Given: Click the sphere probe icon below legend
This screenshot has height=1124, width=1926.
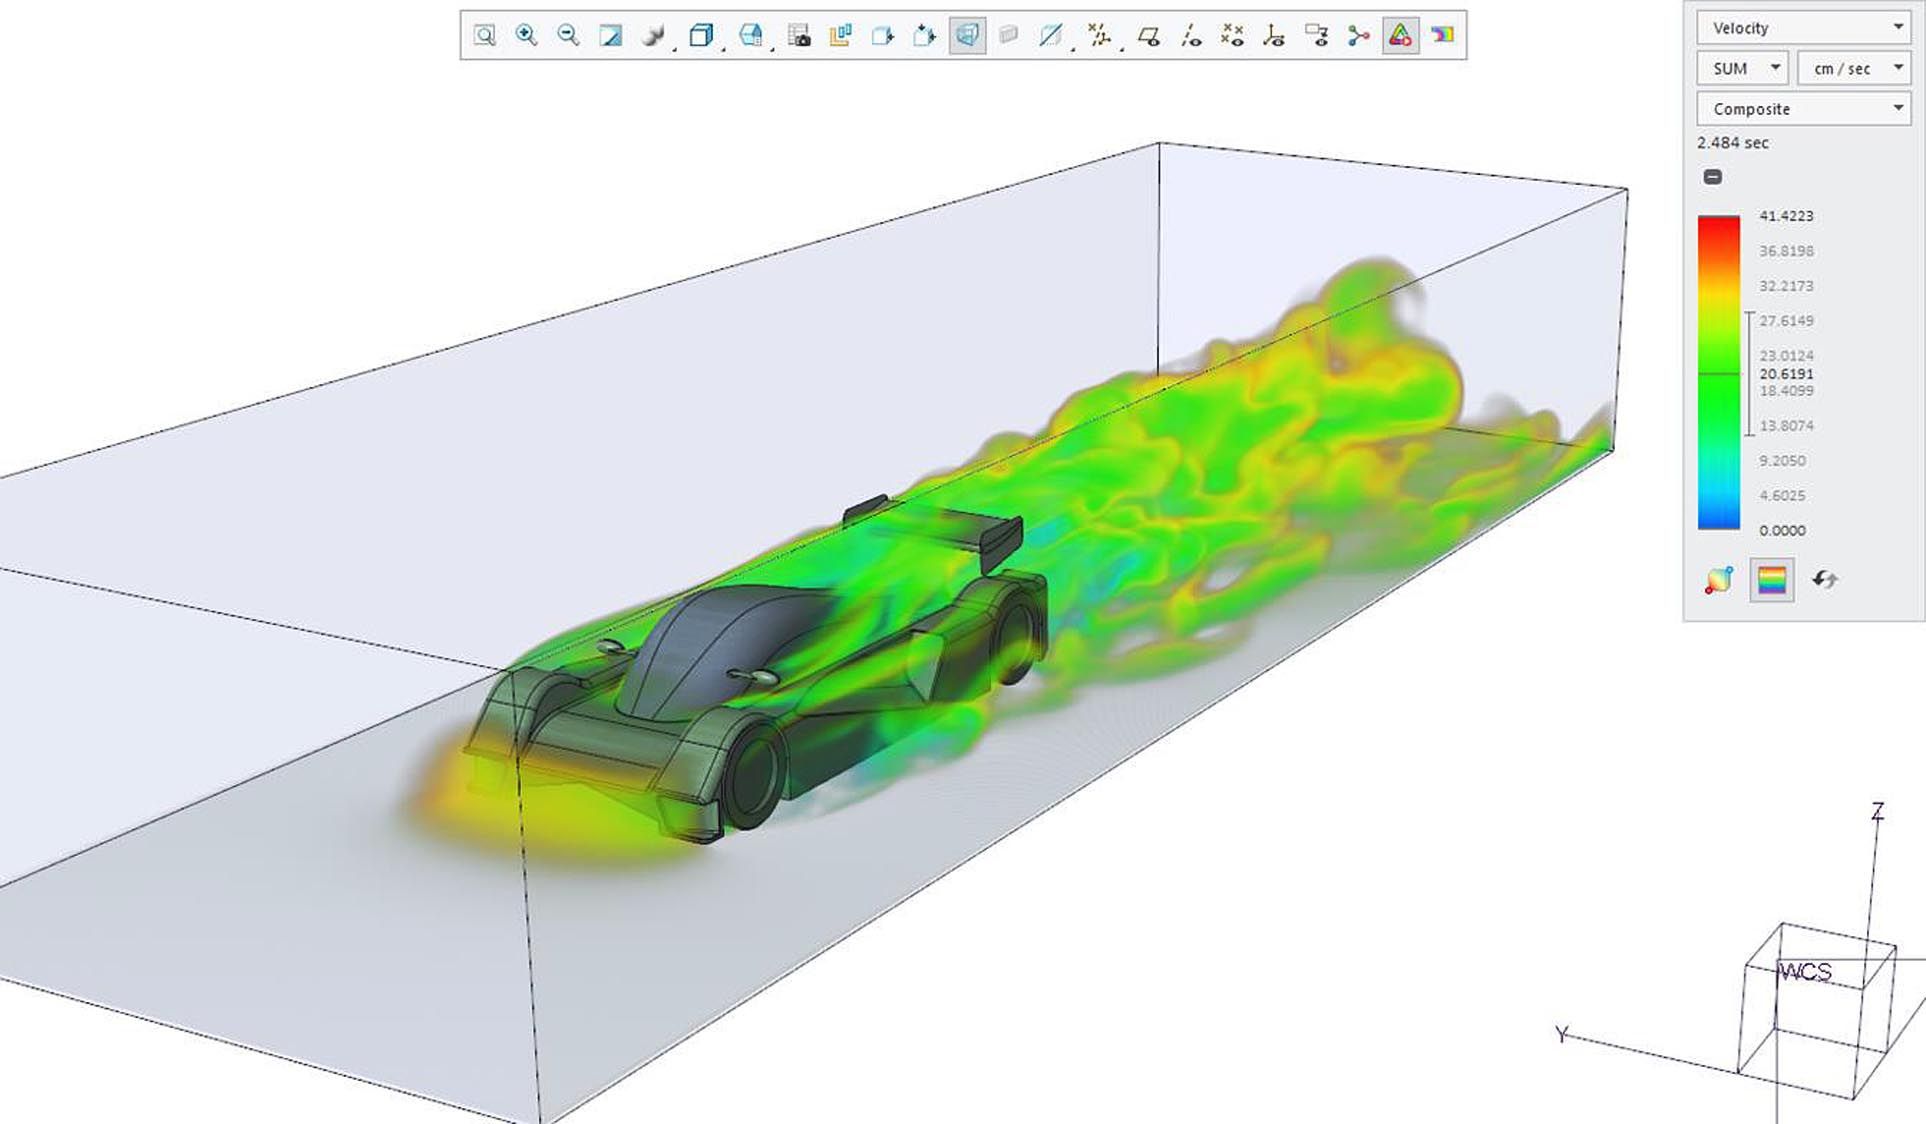Looking at the screenshot, I should click(1718, 580).
